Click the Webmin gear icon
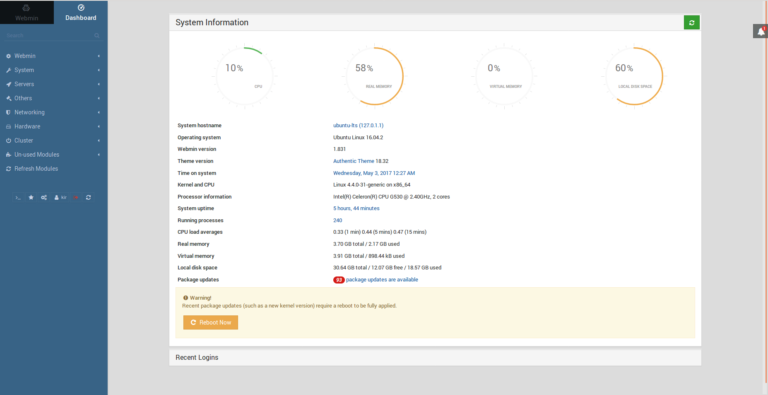 8,56
